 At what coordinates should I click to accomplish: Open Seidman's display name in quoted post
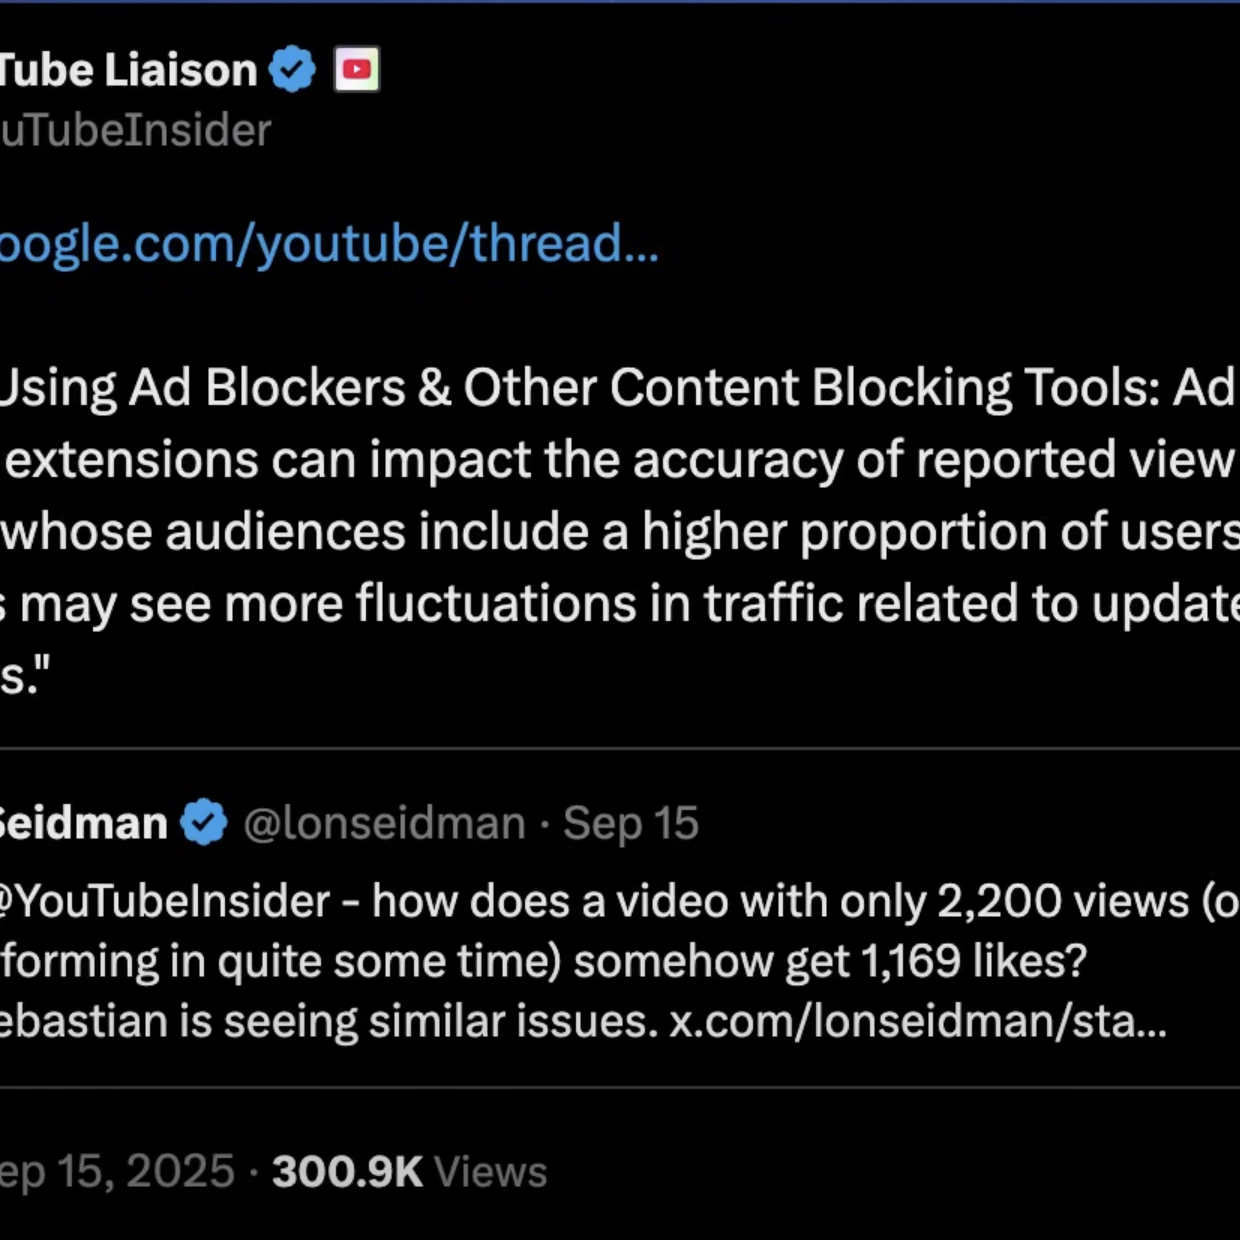point(84,823)
